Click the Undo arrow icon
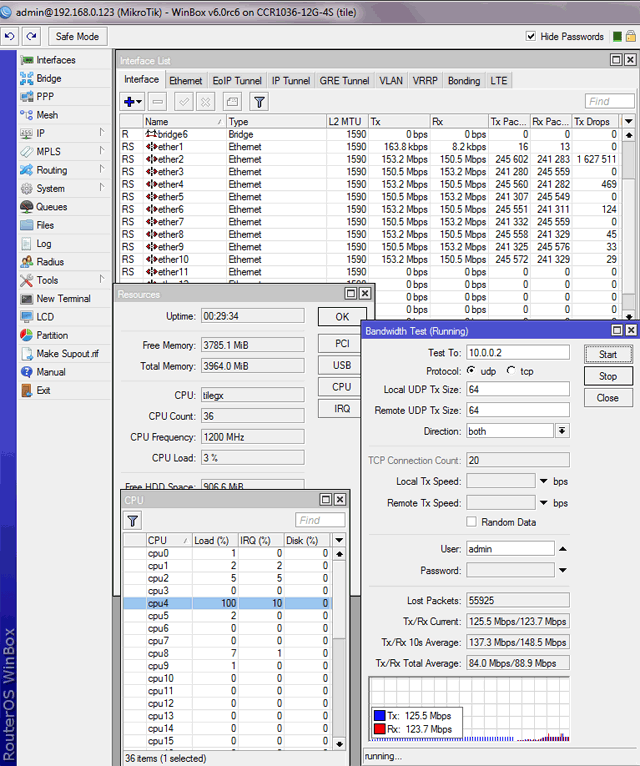Screen dimensions: 640x766 9,36
